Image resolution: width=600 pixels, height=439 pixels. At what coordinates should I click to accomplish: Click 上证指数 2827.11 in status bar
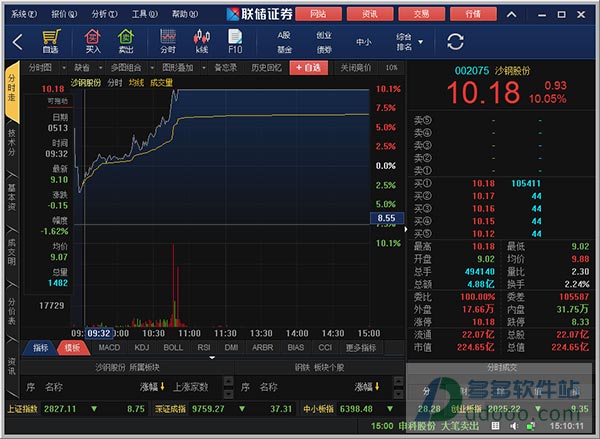(42, 409)
